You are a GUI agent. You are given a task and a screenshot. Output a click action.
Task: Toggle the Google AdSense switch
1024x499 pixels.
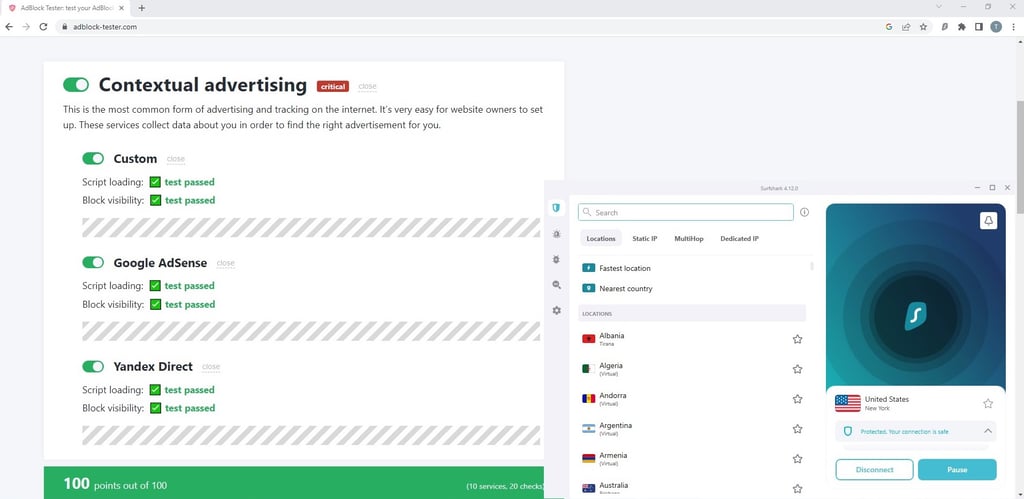point(93,263)
